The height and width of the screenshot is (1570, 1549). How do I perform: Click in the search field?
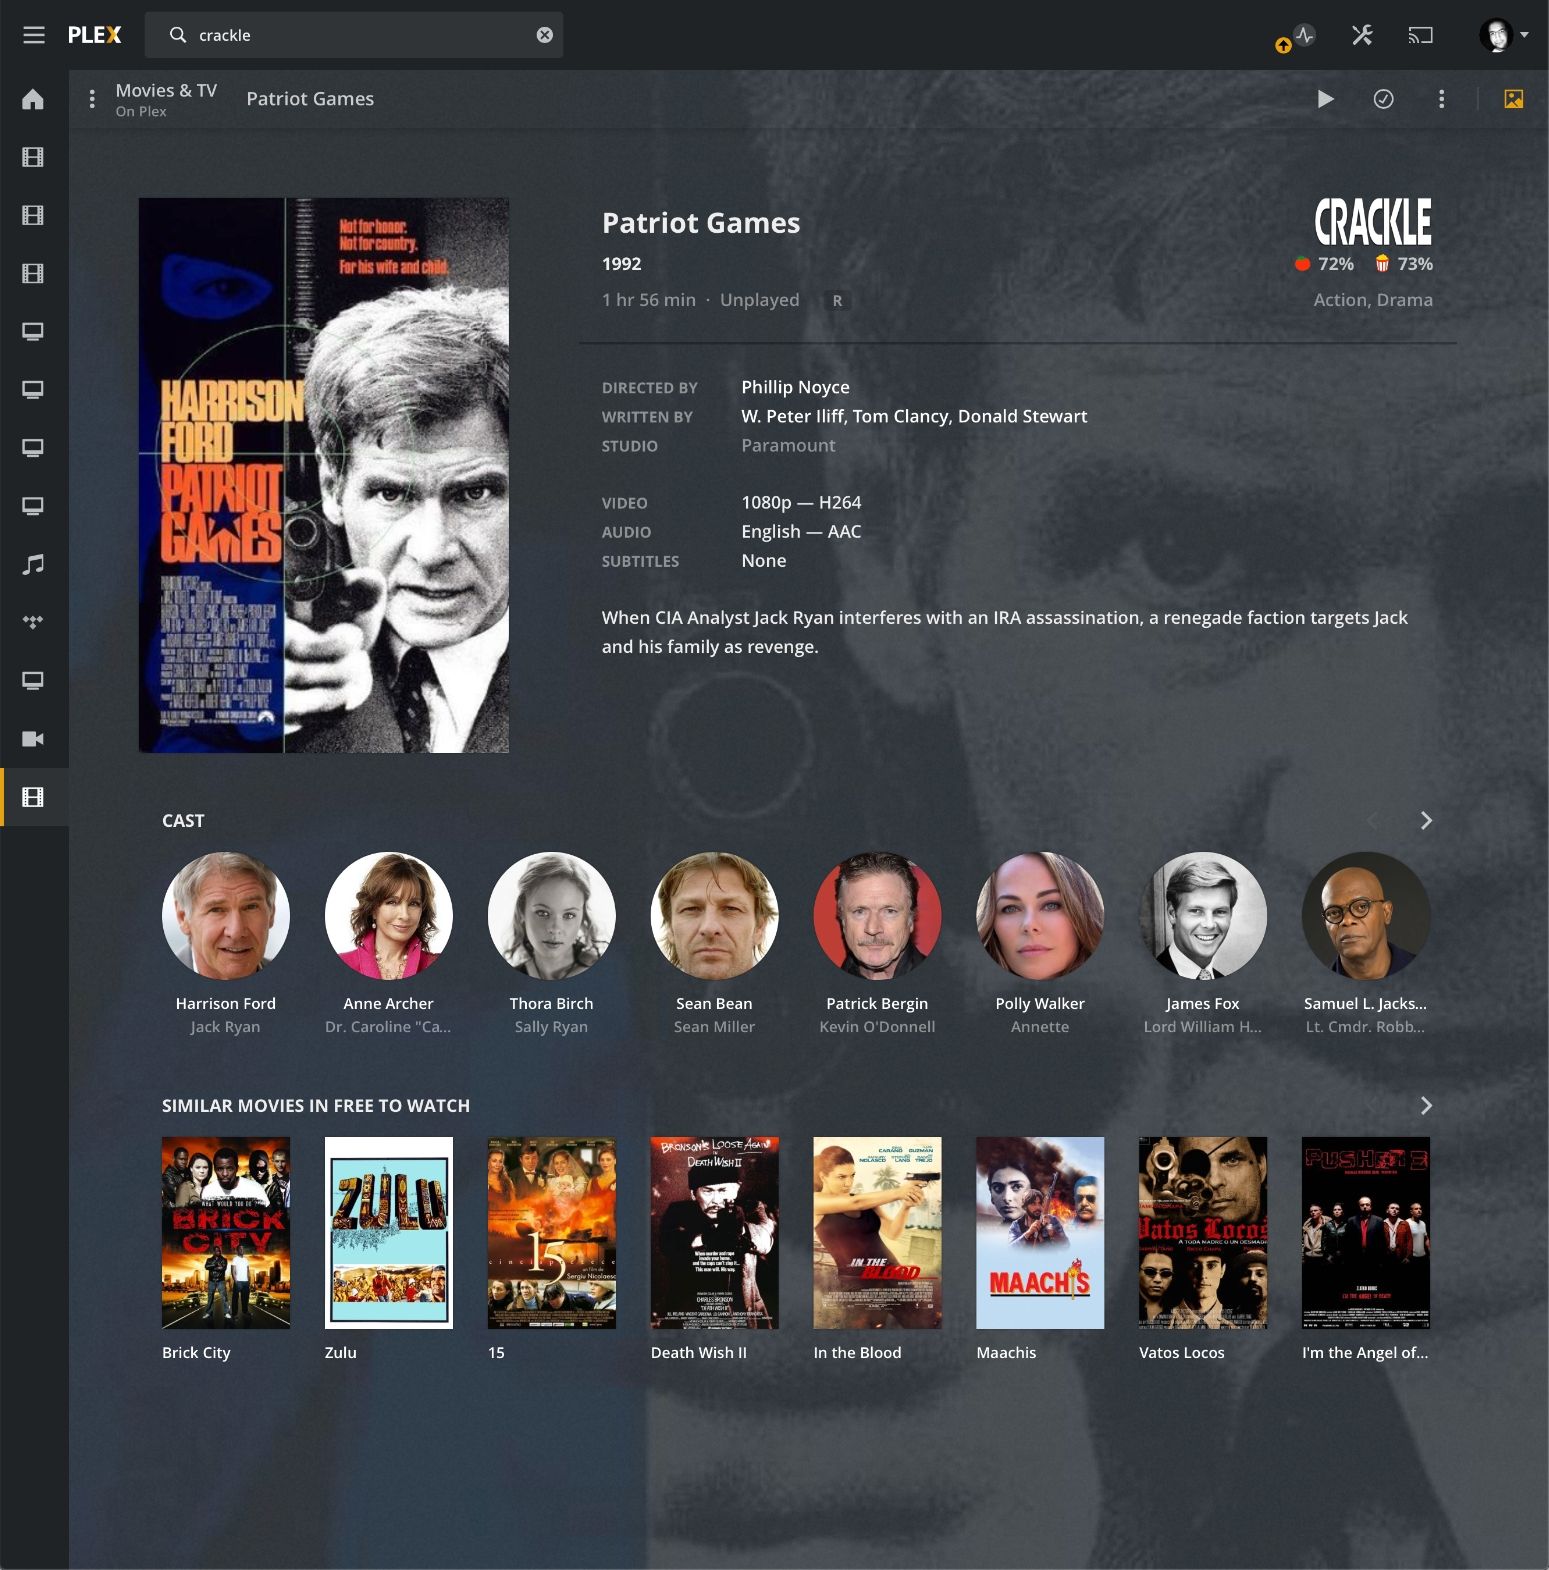(x=354, y=35)
